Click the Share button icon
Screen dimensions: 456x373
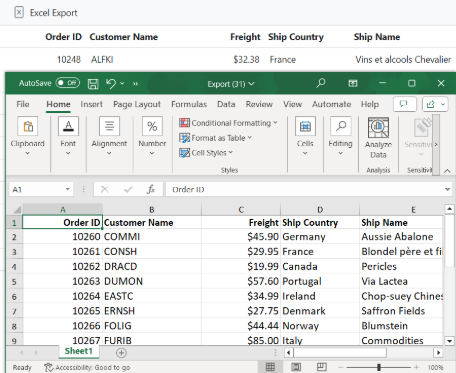[x=430, y=104]
